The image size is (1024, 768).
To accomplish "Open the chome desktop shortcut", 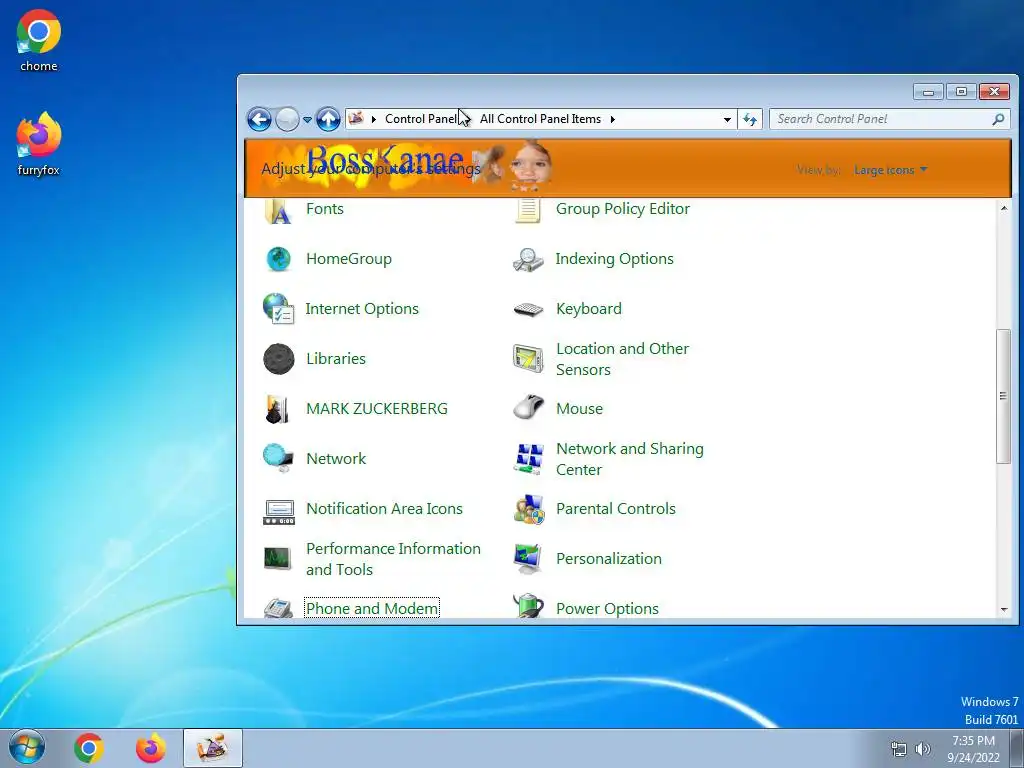I will [x=39, y=40].
